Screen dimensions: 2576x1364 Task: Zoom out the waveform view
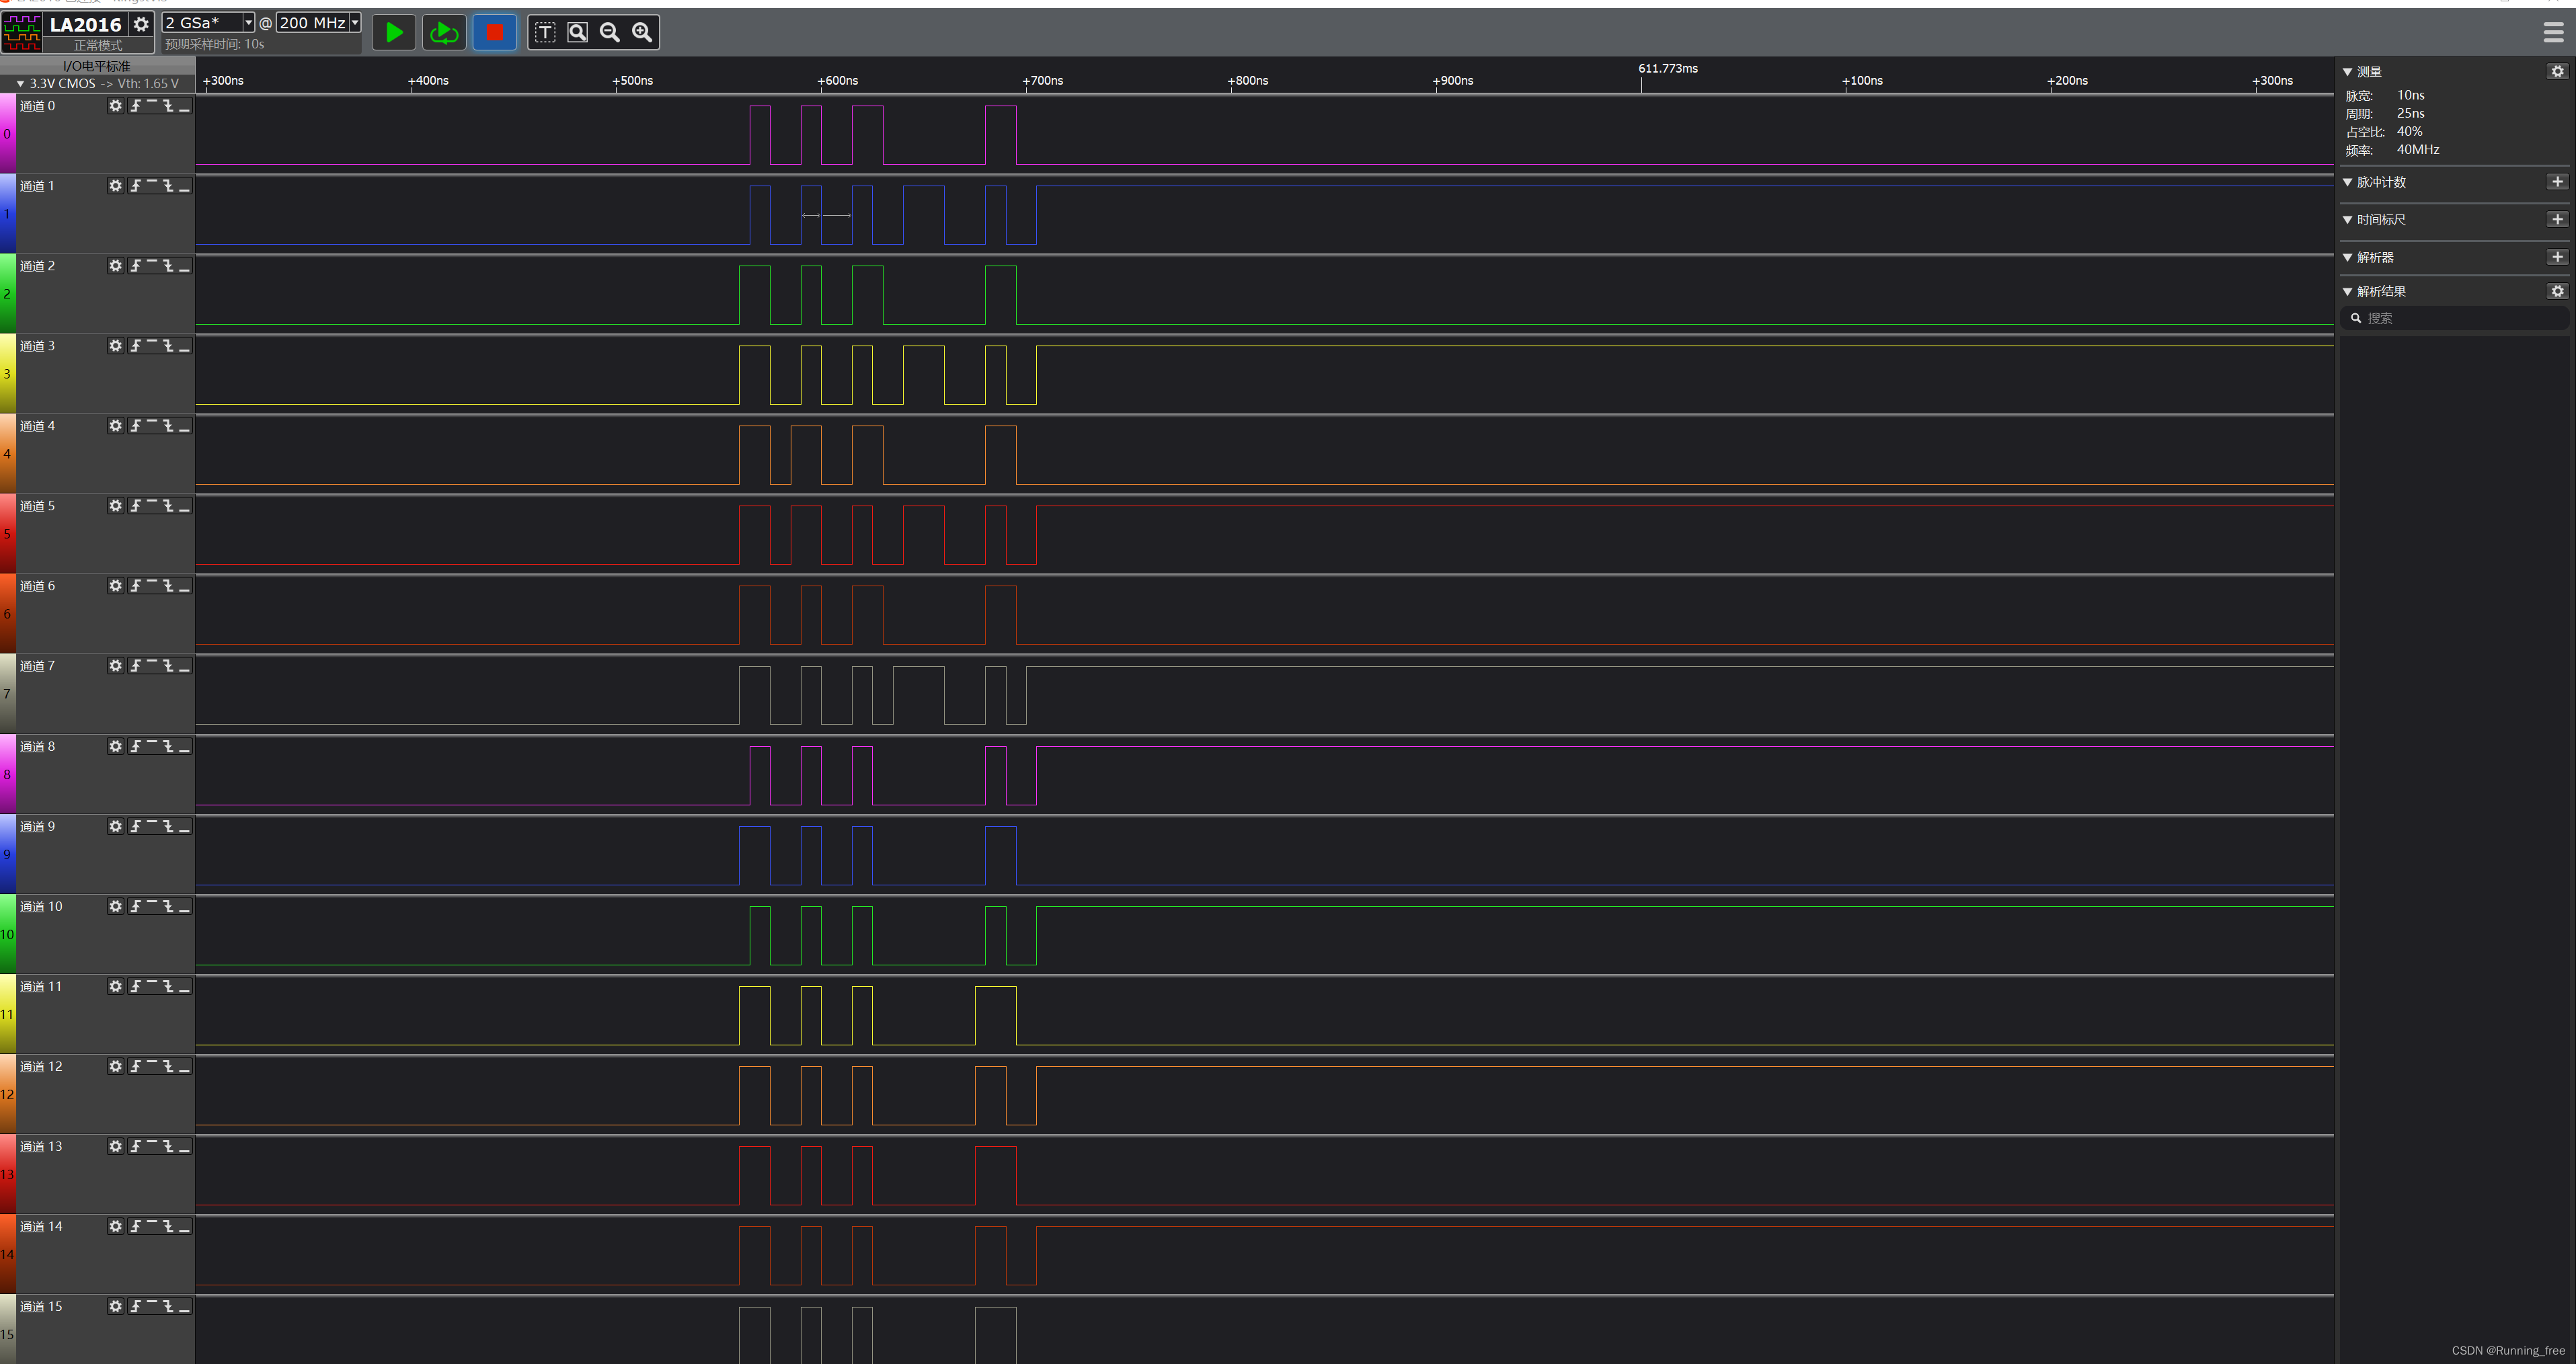click(609, 33)
